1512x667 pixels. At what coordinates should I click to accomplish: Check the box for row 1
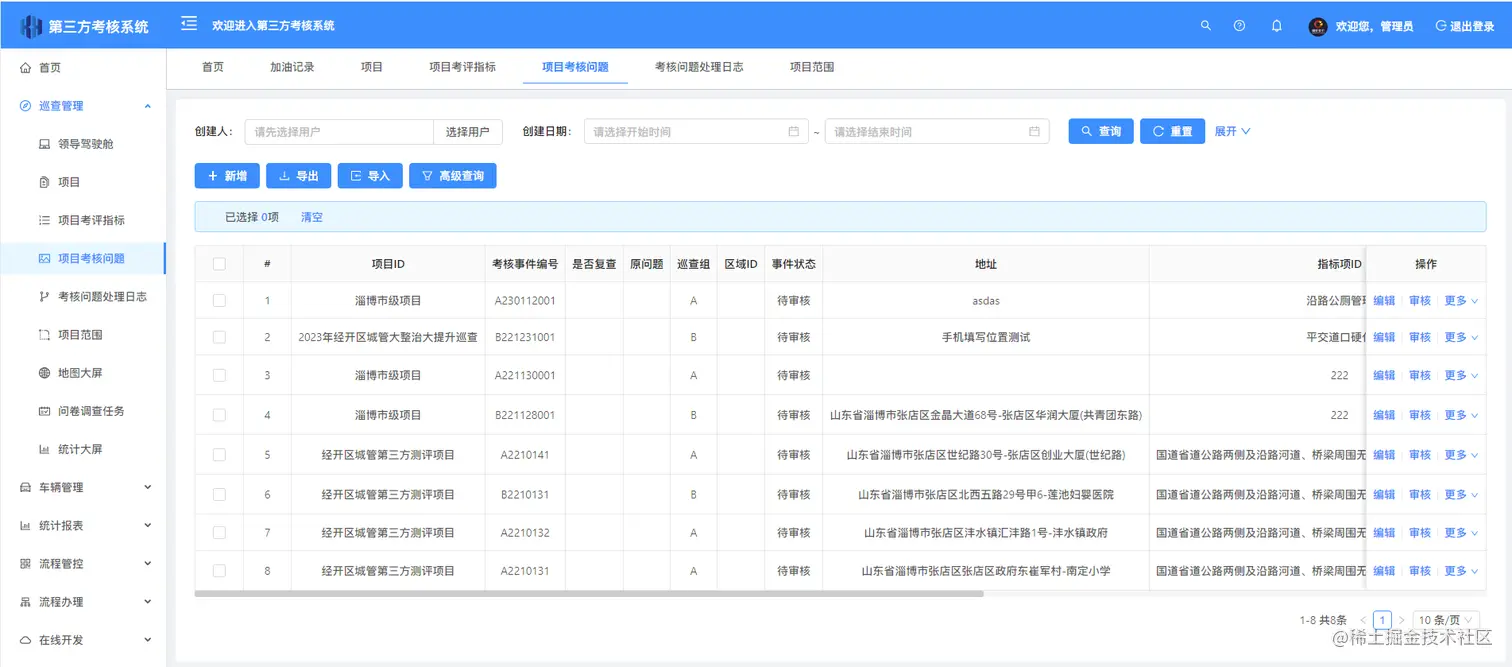pyautogui.click(x=219, y=300)
